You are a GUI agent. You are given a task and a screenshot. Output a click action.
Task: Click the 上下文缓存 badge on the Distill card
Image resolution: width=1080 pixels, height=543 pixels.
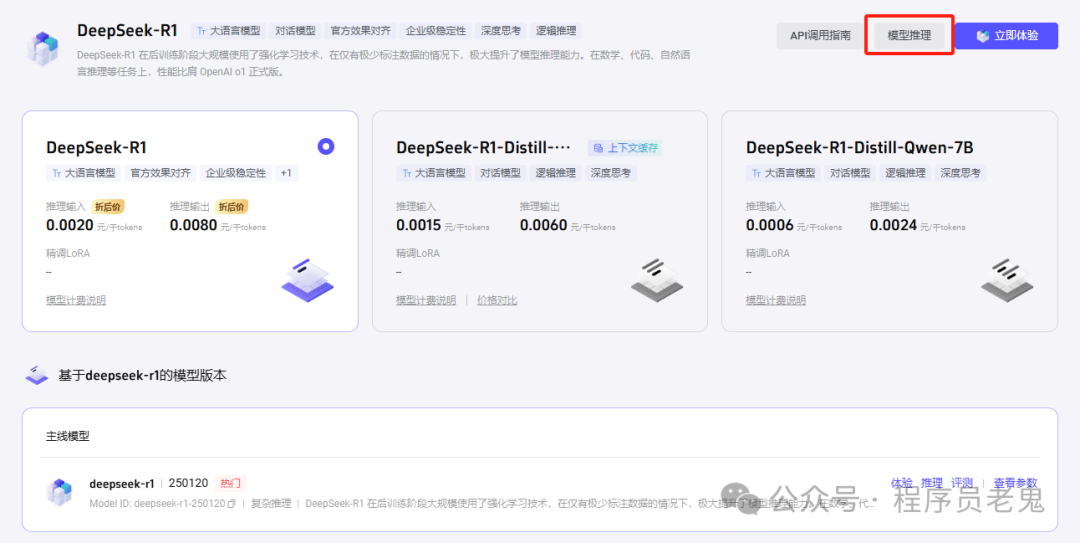coord(625,147)
